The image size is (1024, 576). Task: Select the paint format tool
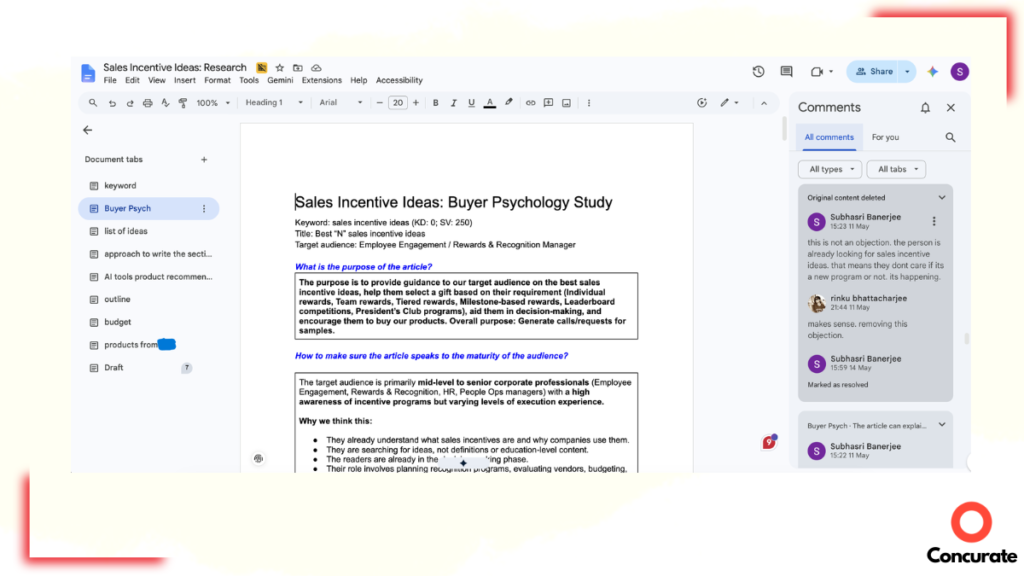click(183, 103)
